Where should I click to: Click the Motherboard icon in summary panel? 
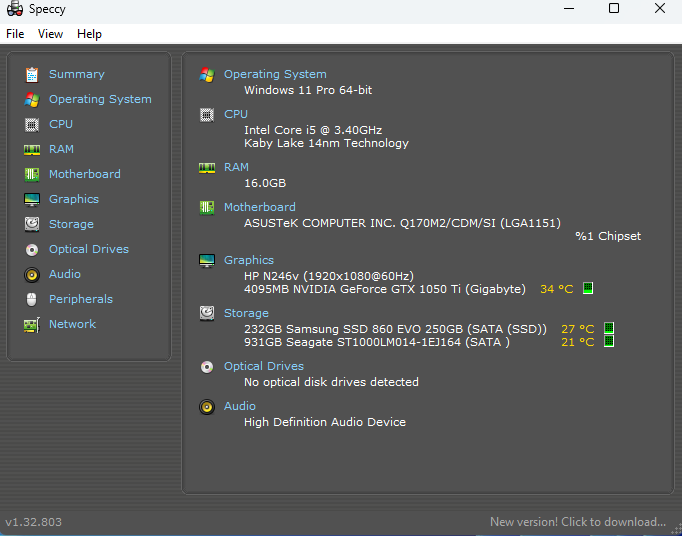tap(207, 208)
